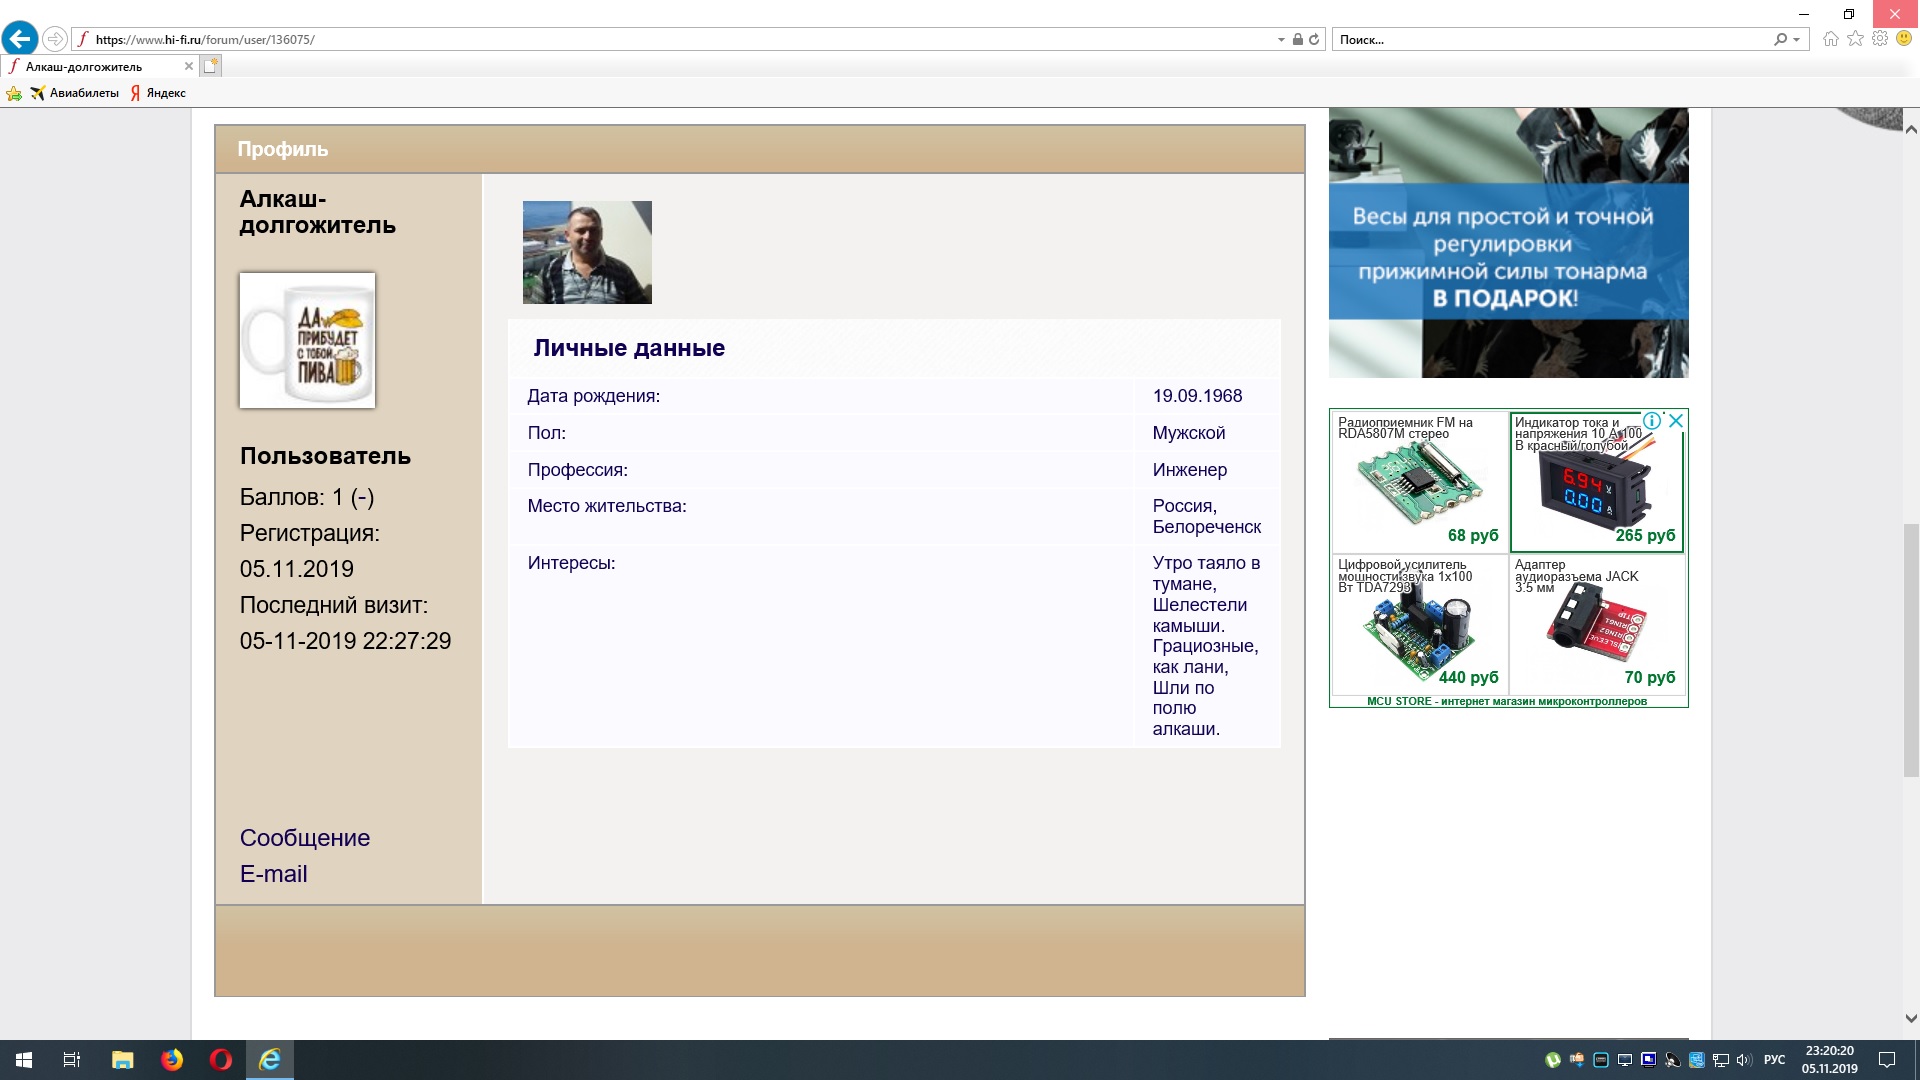Click the page Refresh icon in address bar
The height and width of the screenshot is (1080, 1920).
tap(1314, 40)
